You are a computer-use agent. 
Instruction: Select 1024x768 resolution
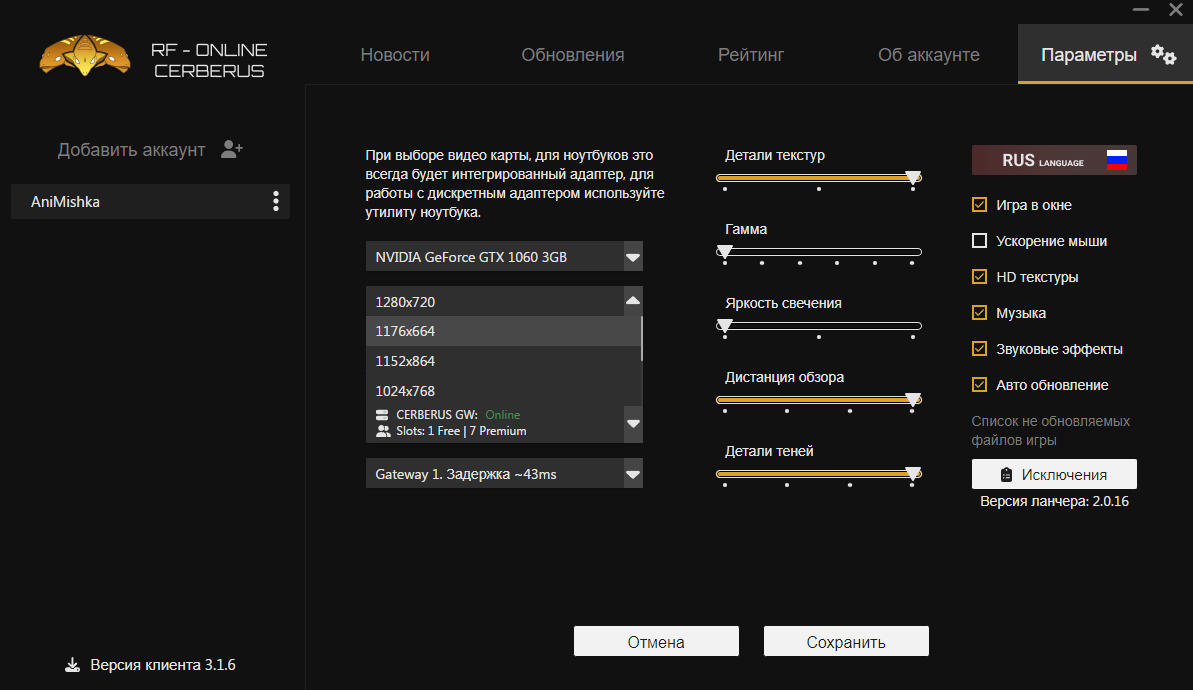pos(503,391)
